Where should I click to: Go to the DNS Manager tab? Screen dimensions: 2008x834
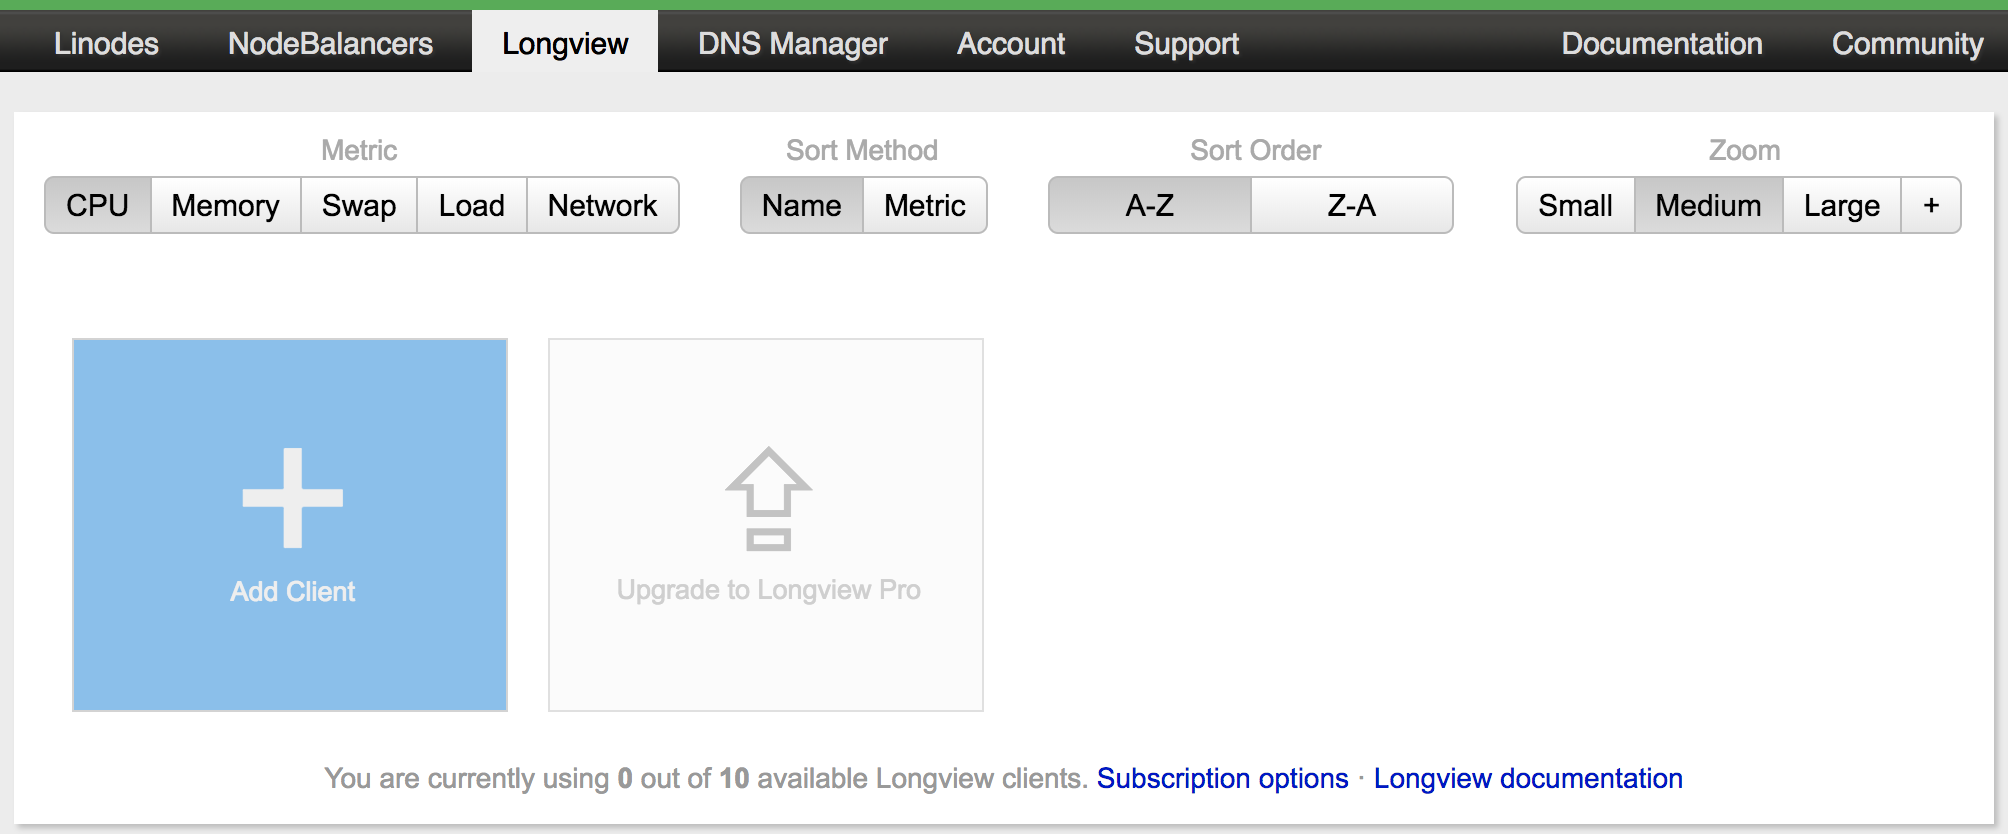[792, 43]
